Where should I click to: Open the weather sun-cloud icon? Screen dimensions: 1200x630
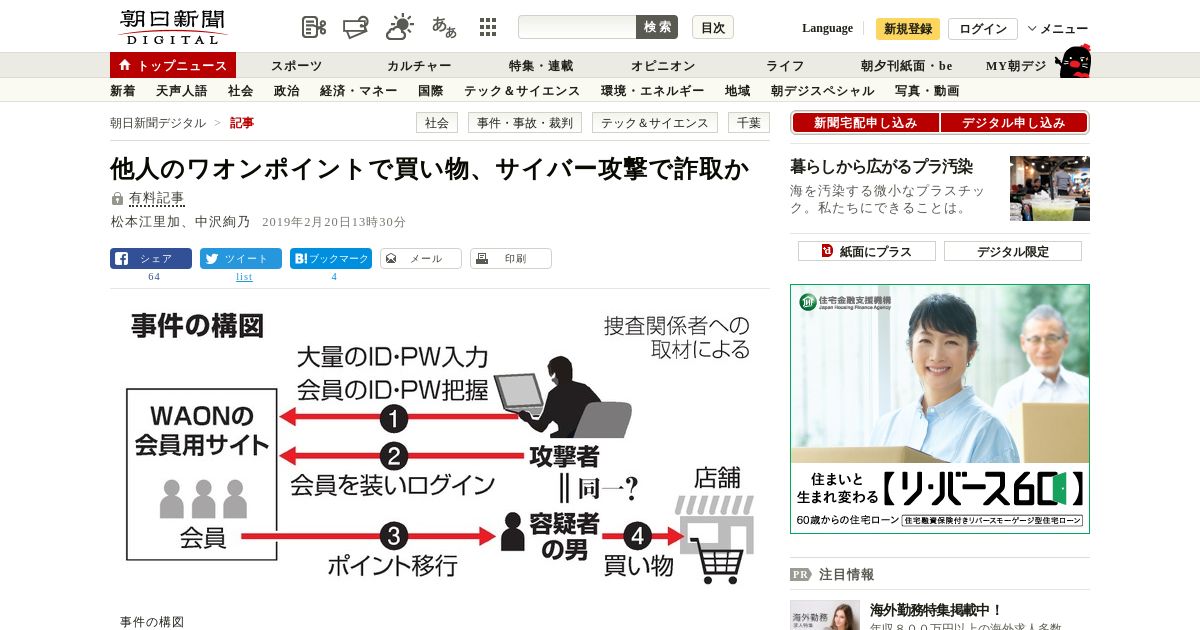[x=400, y=27]
